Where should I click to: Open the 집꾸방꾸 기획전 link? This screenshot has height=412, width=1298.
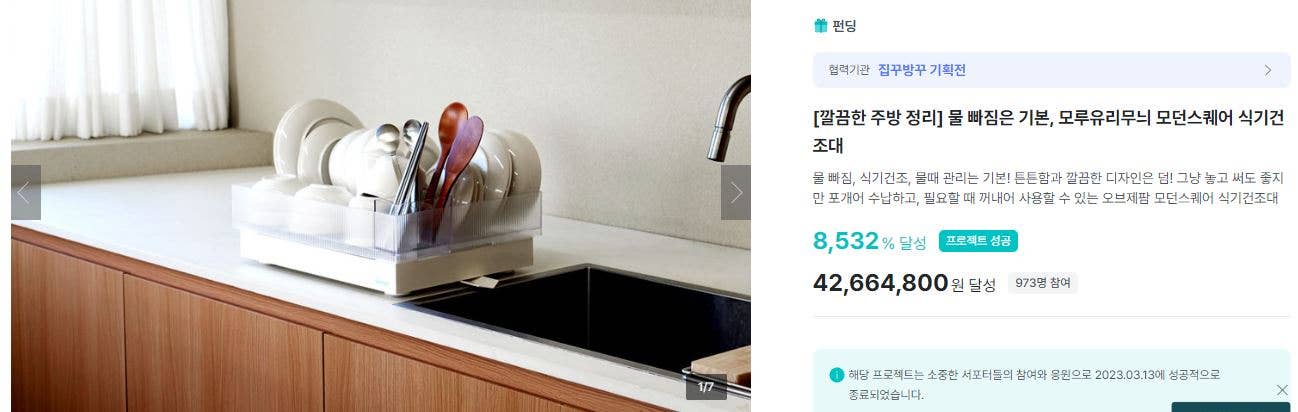point(921,70)
